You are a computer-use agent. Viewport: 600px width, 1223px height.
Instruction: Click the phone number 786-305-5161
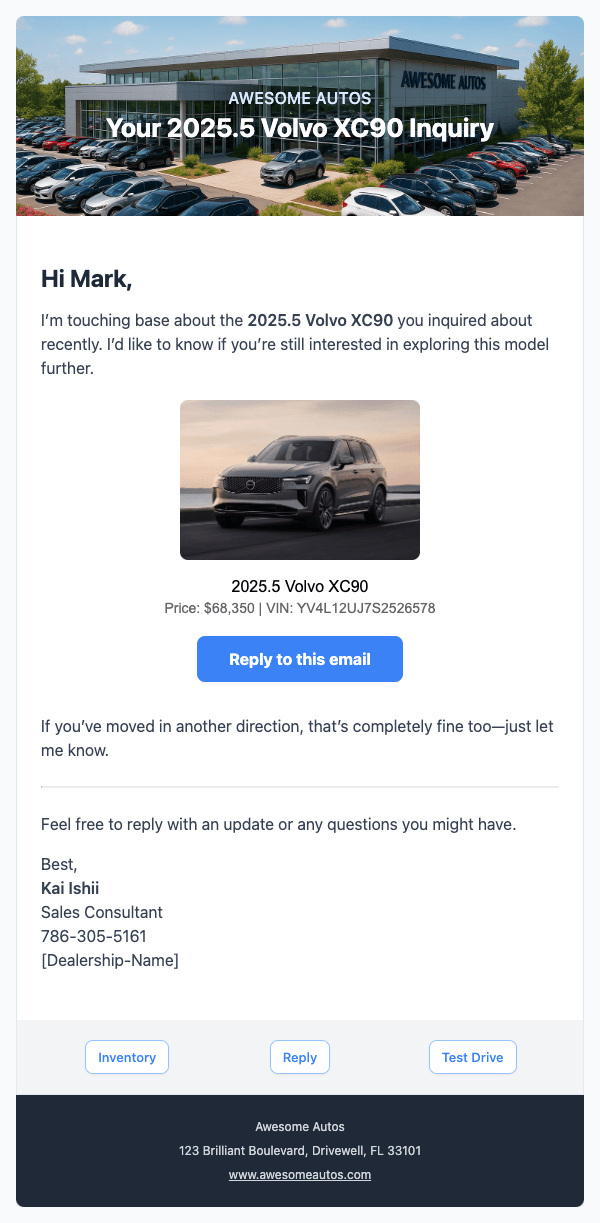(x=94, y=937)
